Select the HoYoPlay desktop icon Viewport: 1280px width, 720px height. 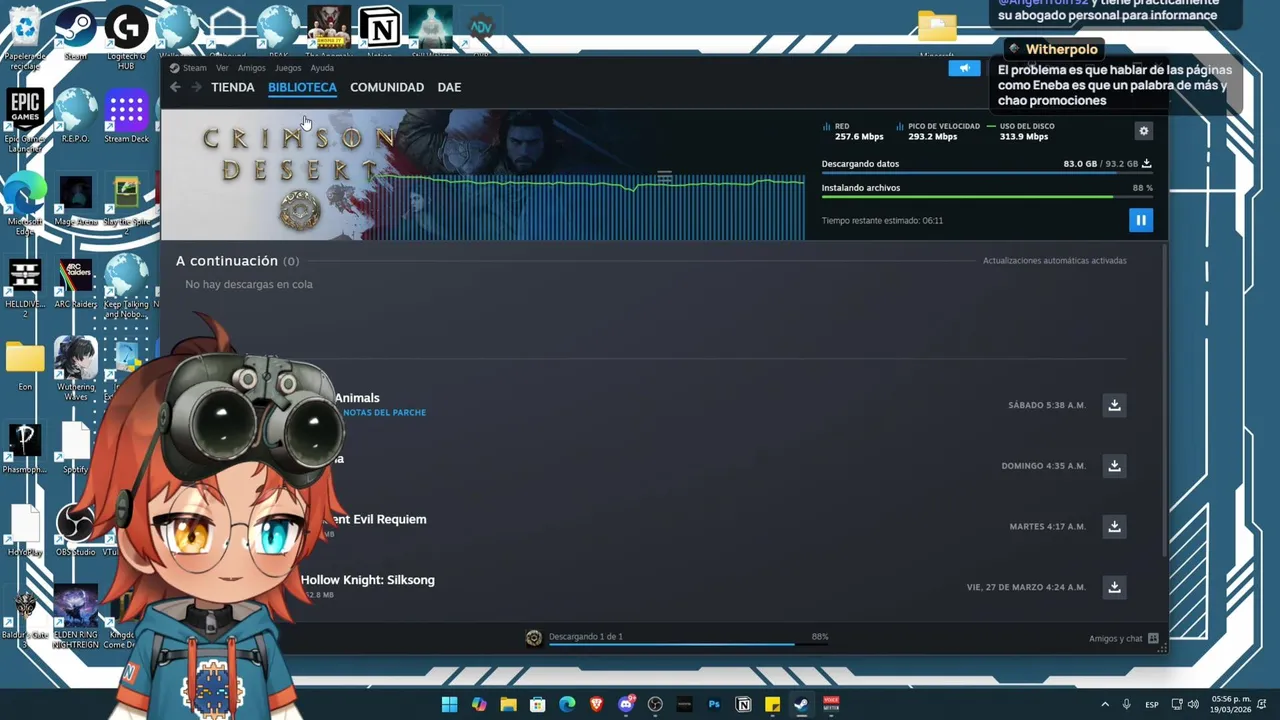click(x=25, y=530)
